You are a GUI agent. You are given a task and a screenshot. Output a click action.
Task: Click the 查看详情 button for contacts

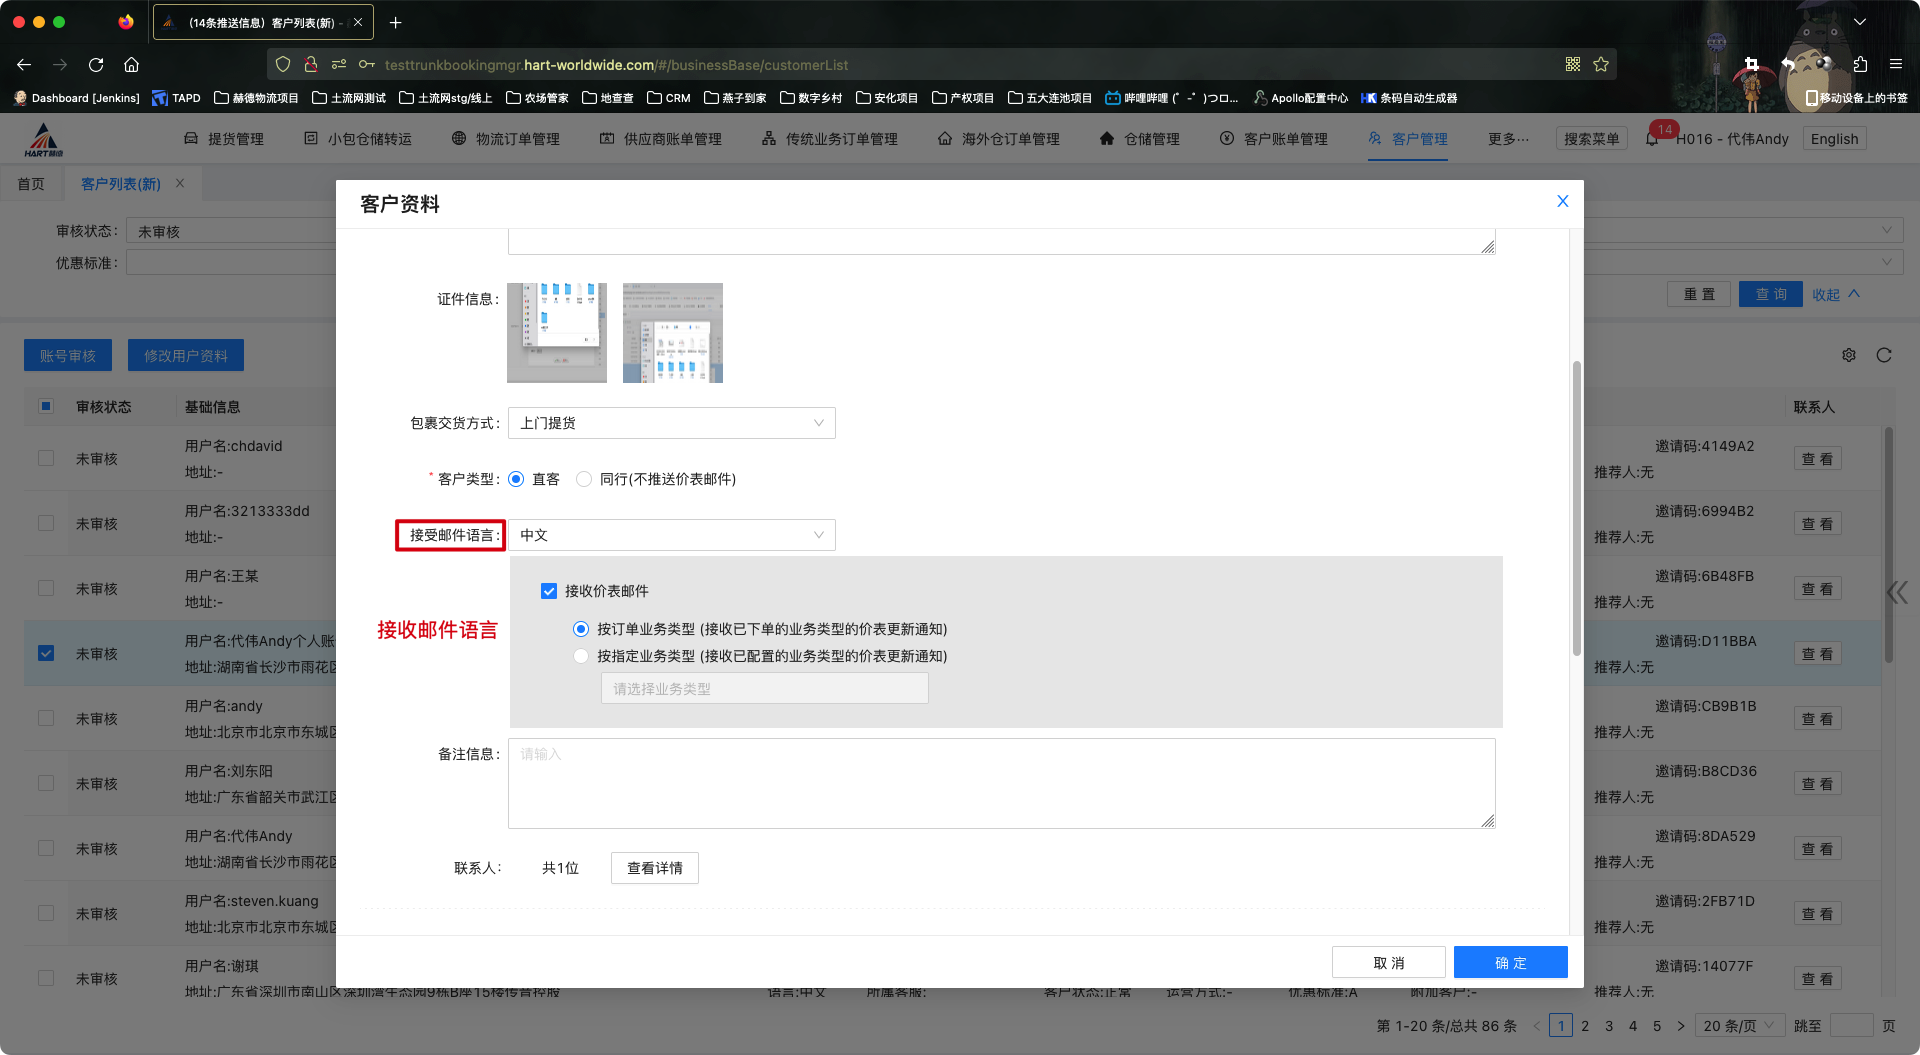click(654, 868)
